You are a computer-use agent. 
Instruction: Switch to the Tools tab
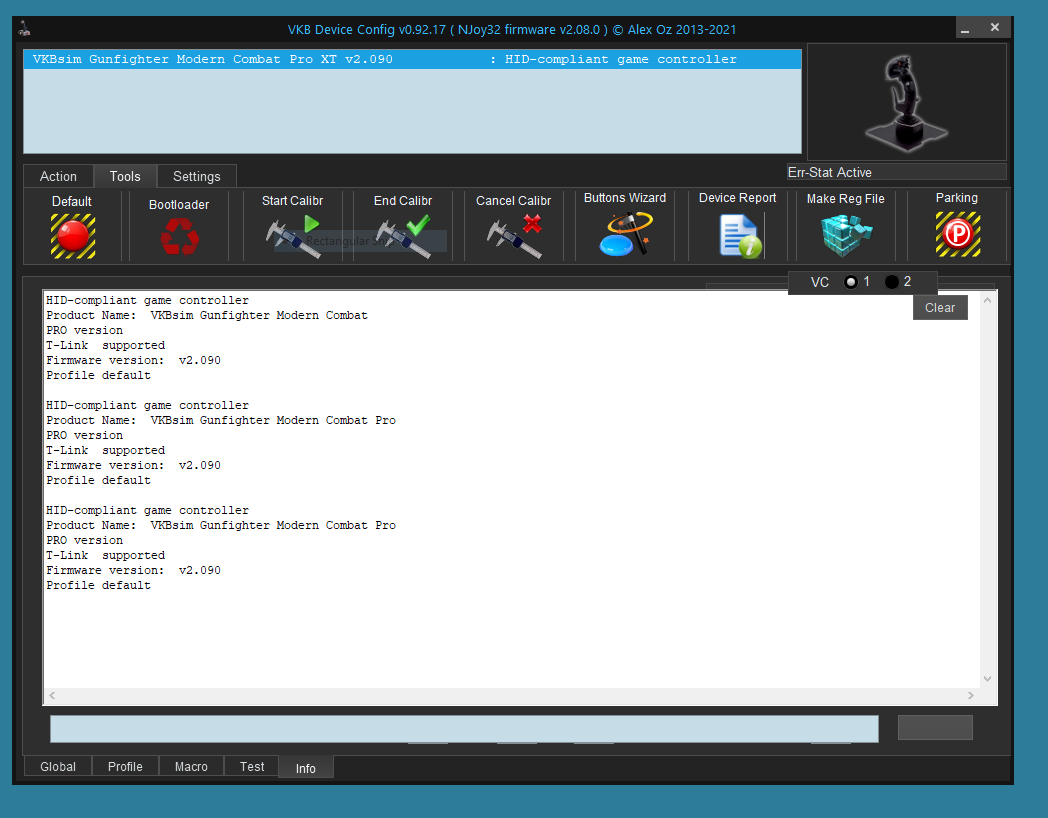pos(125,176)
